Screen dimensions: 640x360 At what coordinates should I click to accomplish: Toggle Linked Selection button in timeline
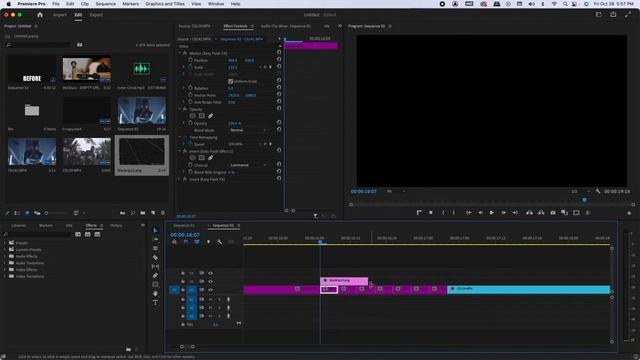pyautogui.click(x=197, y=242)
